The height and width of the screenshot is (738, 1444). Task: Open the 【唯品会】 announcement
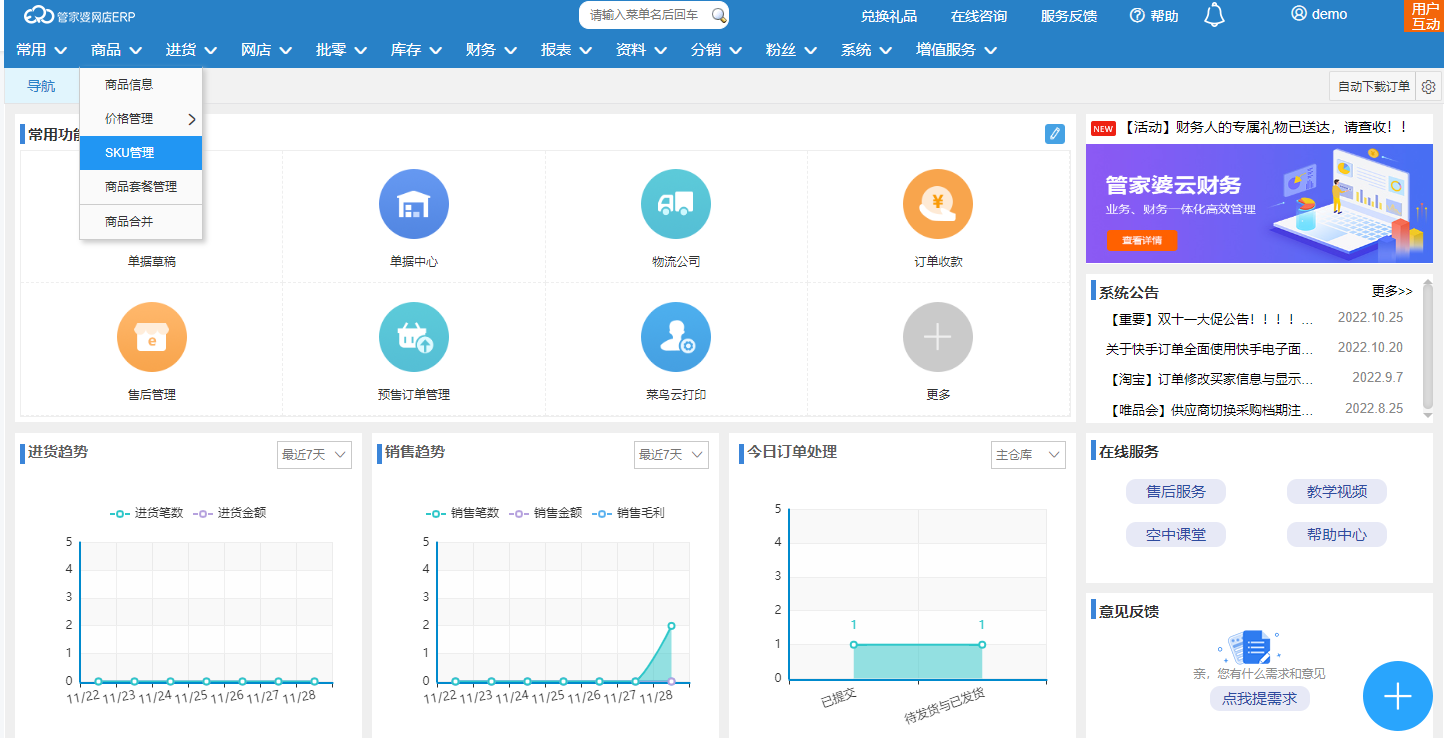(1209, 410)
